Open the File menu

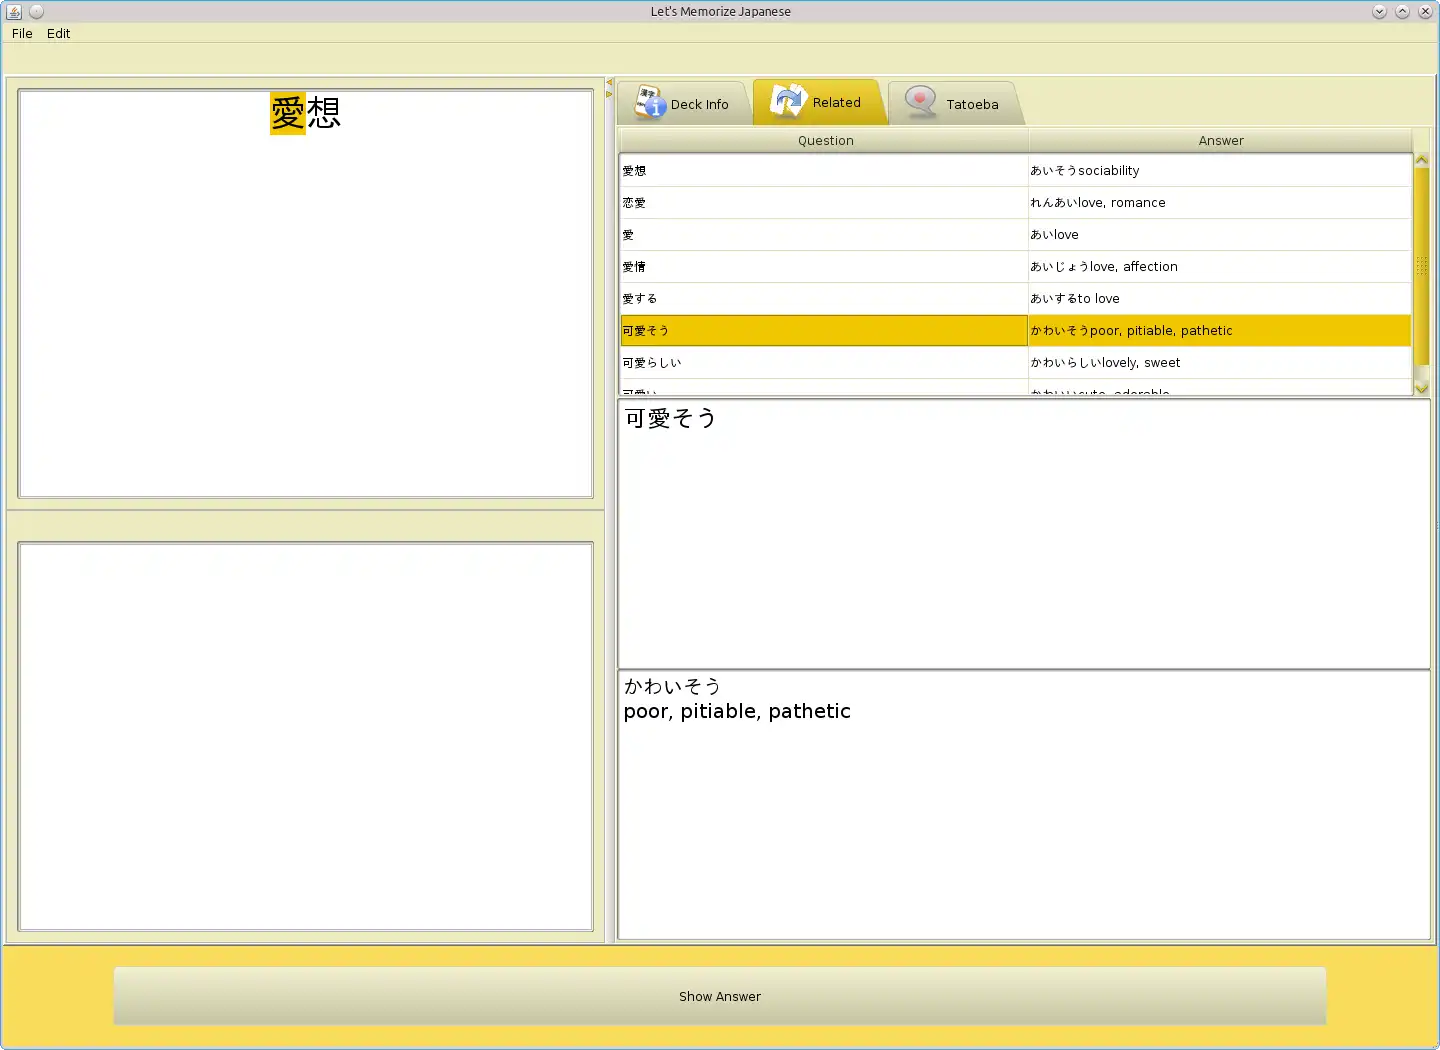click(x=22, y=33)
